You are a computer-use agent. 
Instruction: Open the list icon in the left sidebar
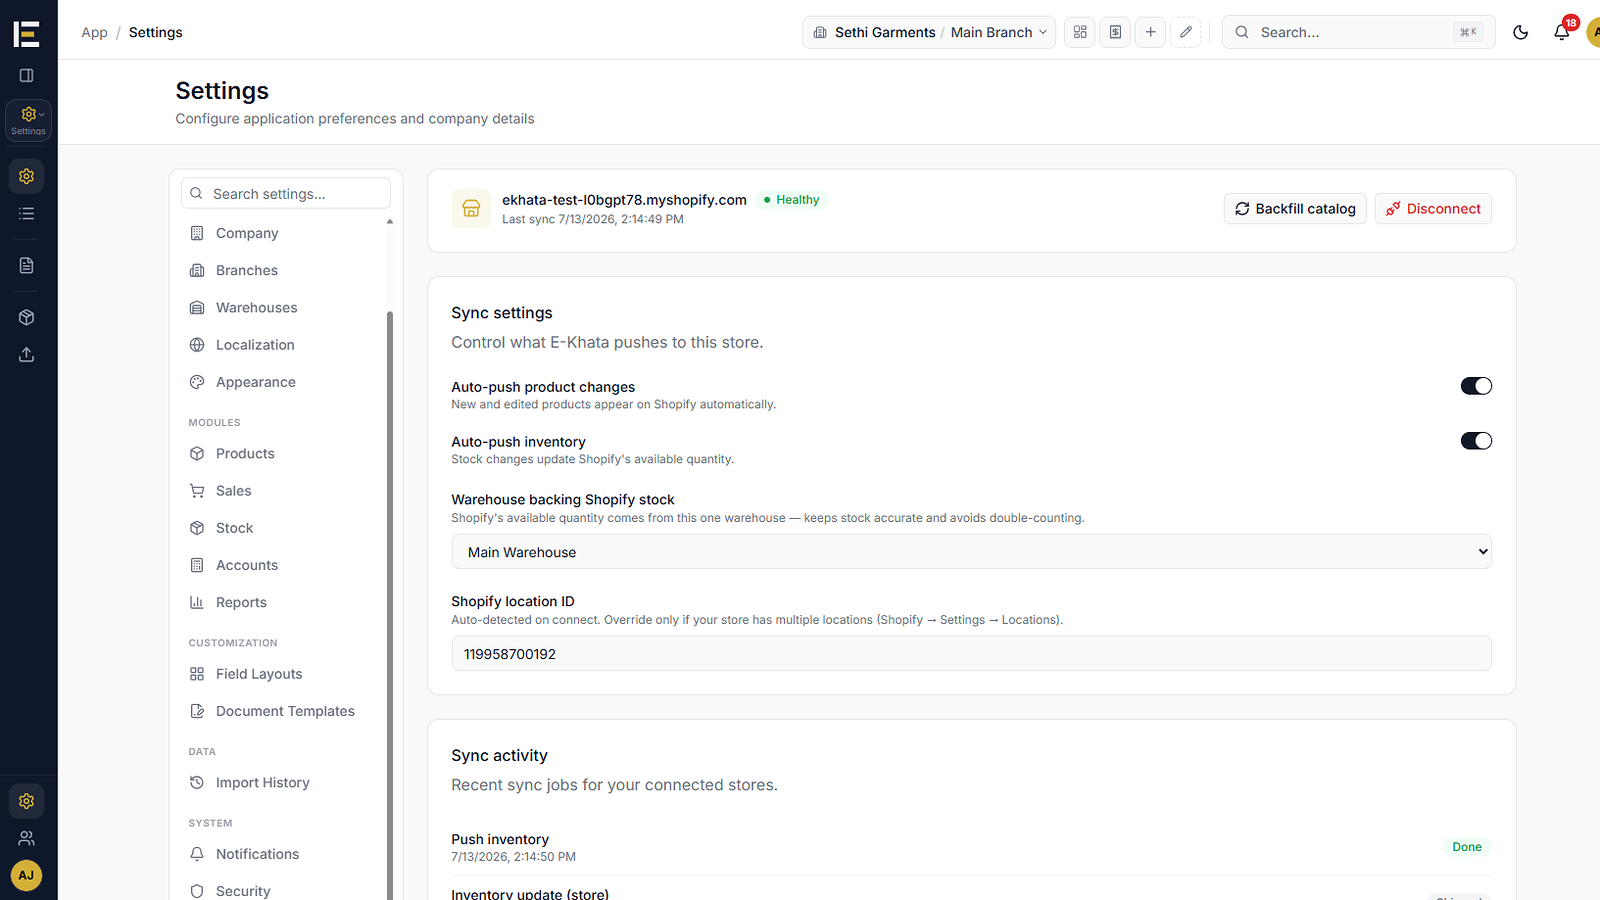(27, 214)
